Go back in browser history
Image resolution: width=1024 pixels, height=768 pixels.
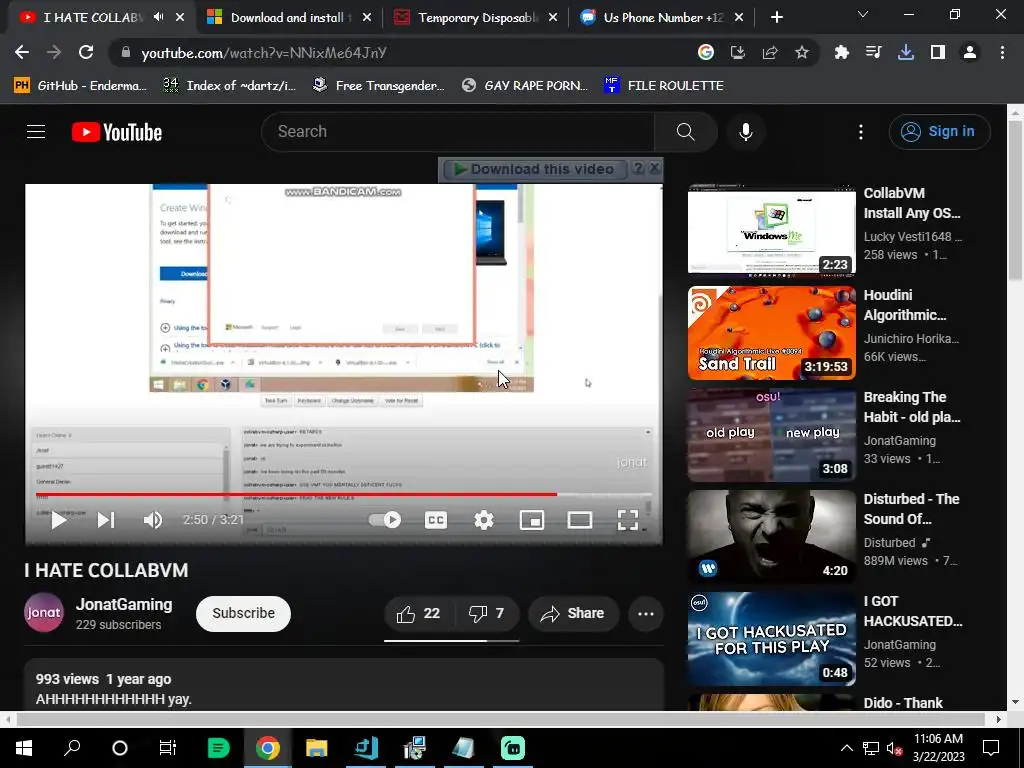click(22, 52)
